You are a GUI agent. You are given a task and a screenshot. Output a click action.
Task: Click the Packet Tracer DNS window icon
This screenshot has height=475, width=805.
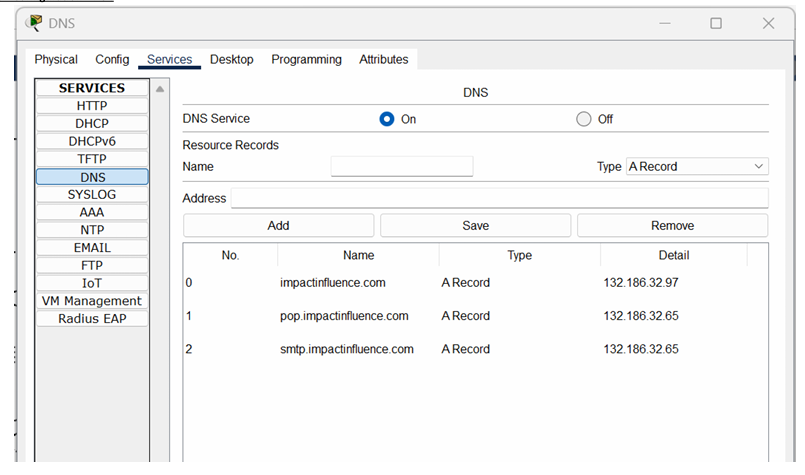pyautogui.click(x=34, y=23)
